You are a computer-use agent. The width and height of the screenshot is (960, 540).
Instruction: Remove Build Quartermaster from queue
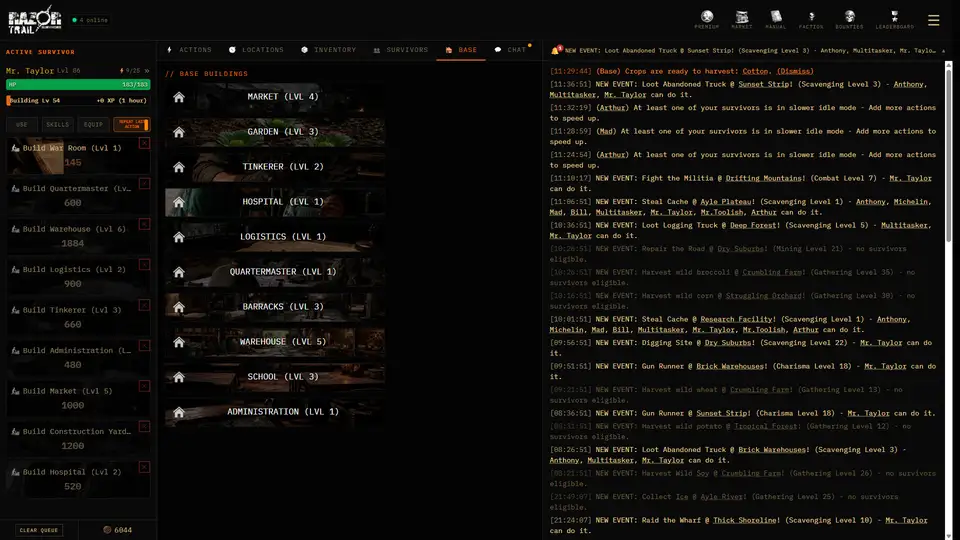pos(144,184)
